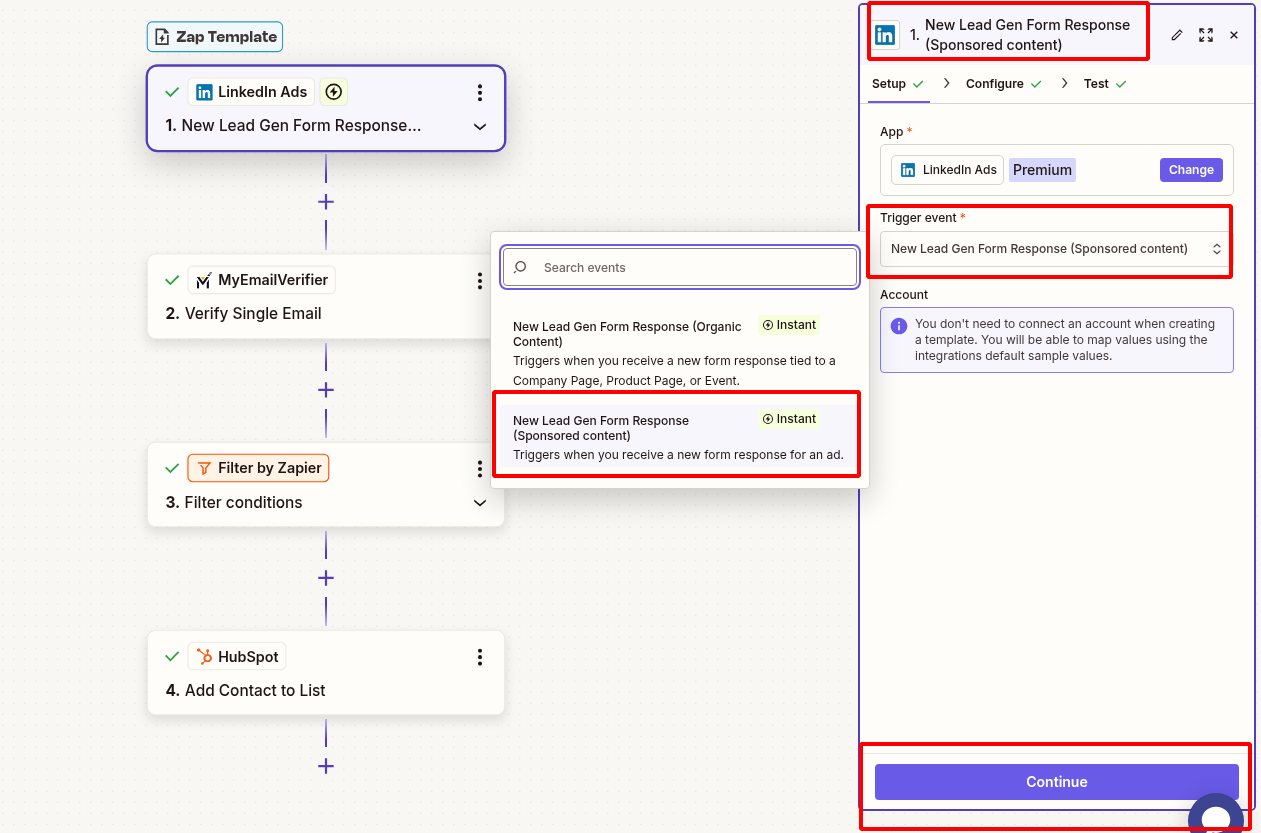The image size is (1261, 833).
Task: Open the Test tab
Action: (x=1095, y=84)
